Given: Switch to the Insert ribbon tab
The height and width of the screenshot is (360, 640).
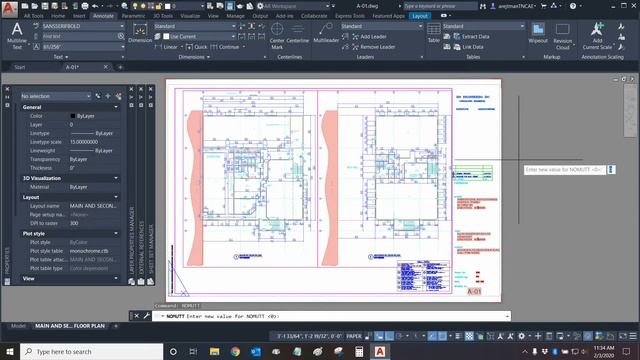Looking at the screenshot, I should pyautogui.click(x=79, y=16).
